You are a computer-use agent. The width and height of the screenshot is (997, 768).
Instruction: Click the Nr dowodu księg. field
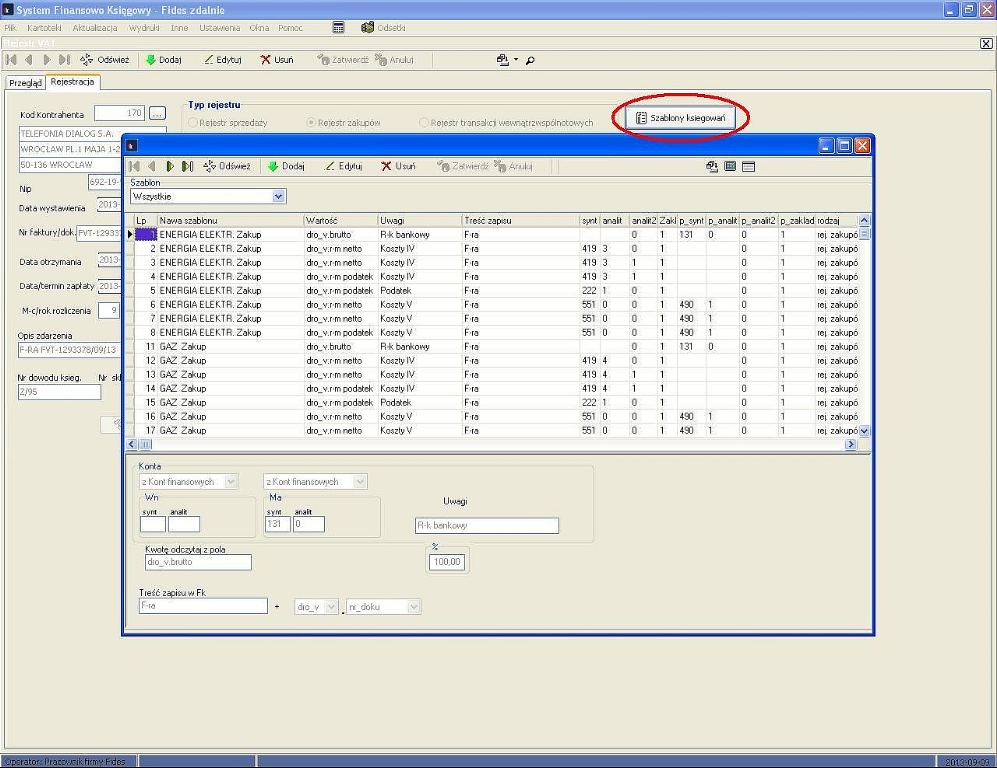click(x=59, y=392)
